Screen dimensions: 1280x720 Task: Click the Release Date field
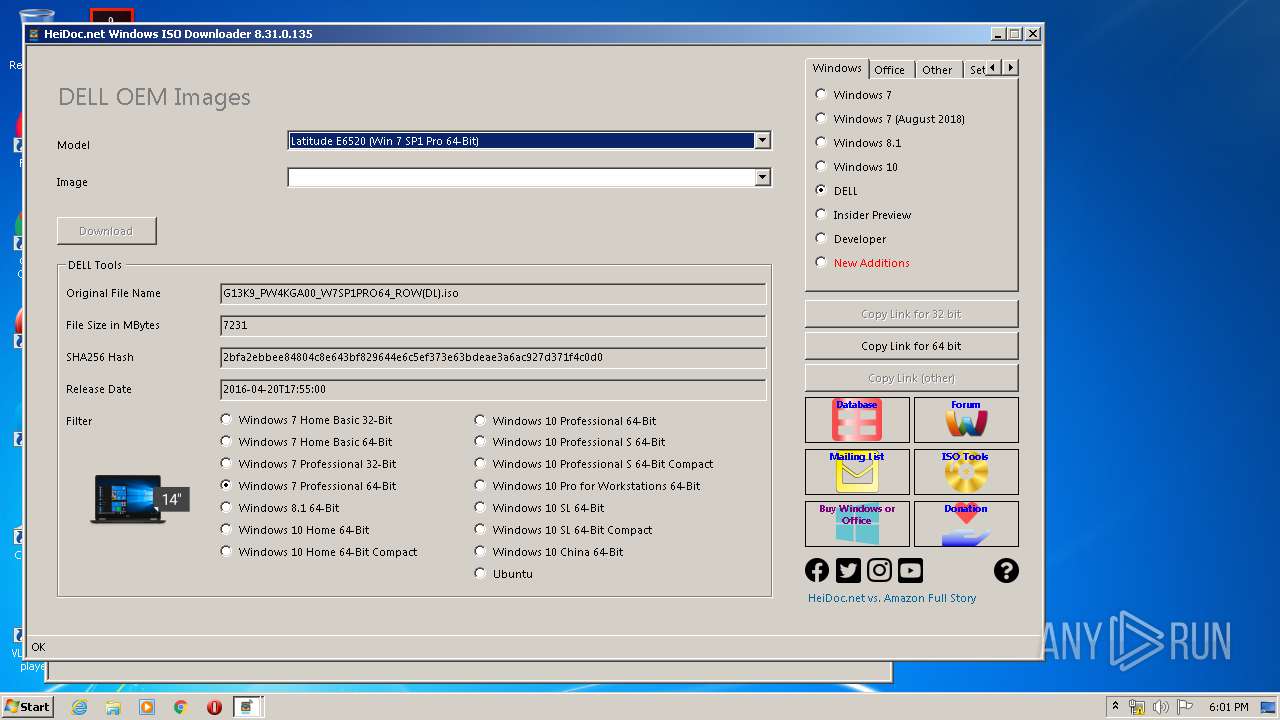point(493,390)
